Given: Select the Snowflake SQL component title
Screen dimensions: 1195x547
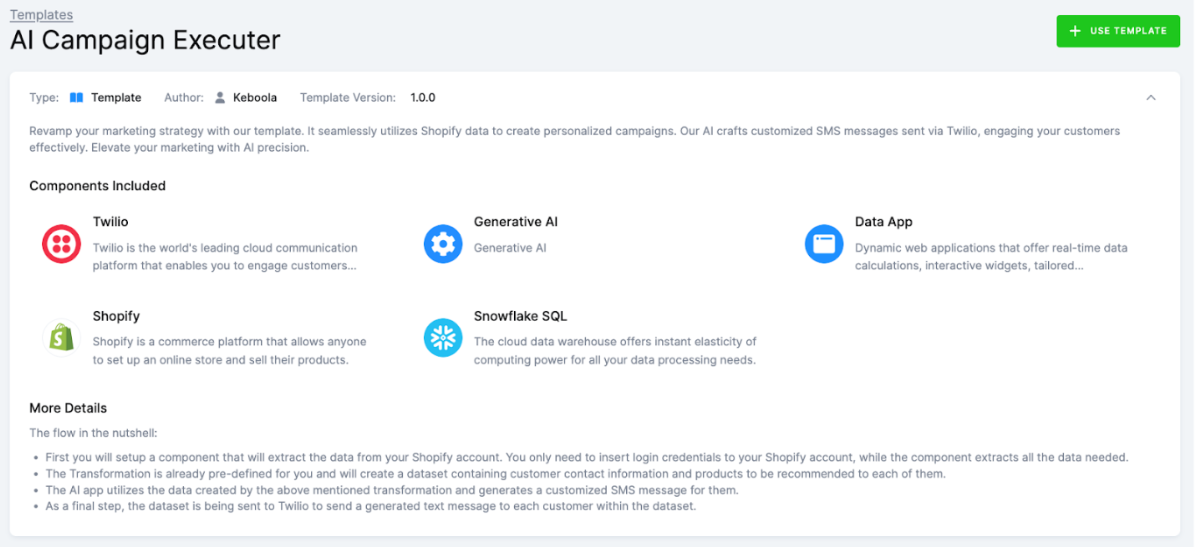Looking at the screenshot, I should click(x=520, y=316).
